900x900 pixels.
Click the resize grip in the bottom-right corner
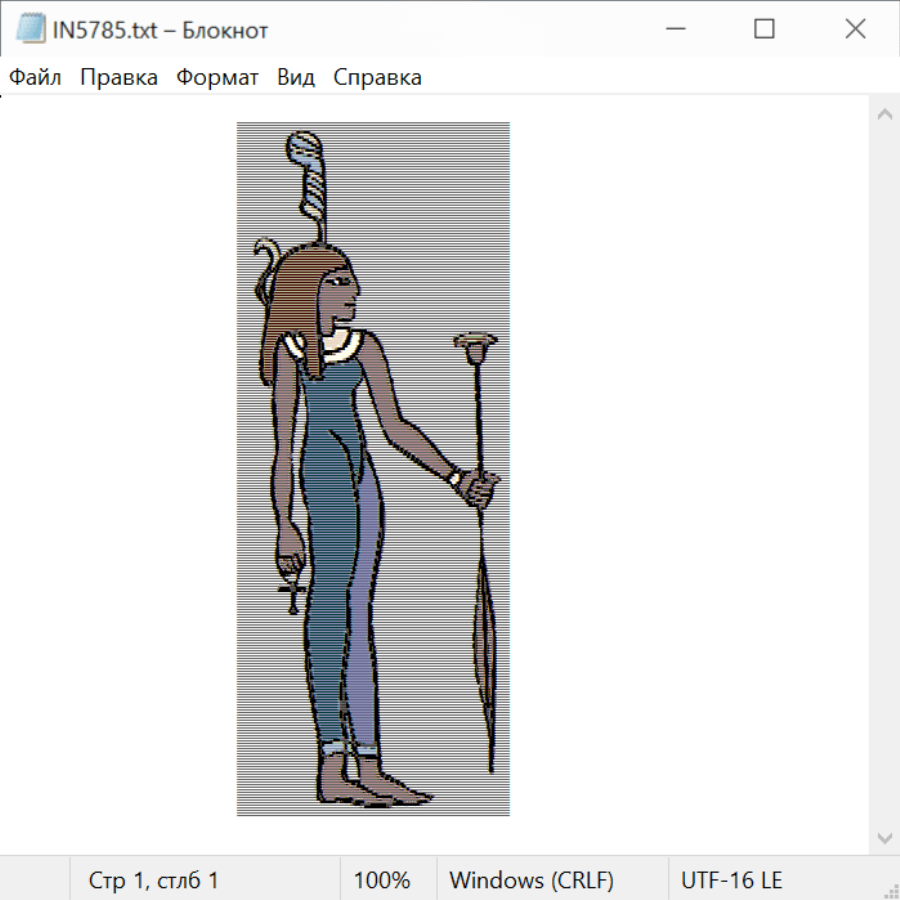890,890
